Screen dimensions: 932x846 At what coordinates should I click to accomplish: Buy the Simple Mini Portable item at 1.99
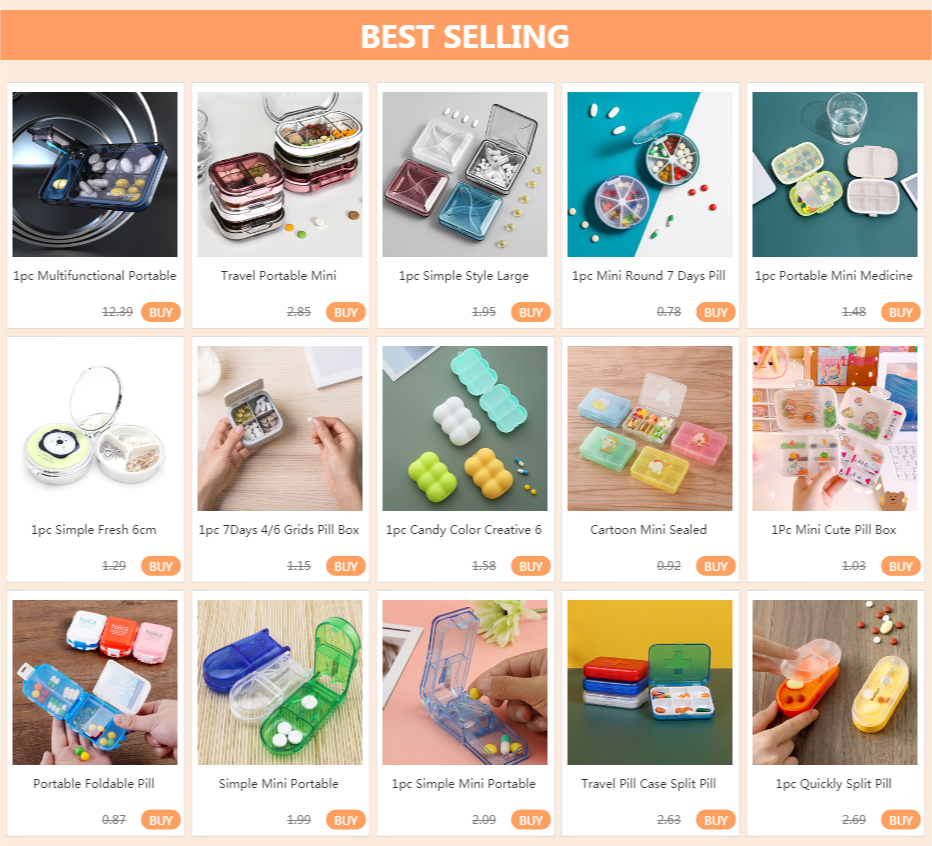pyautogui.click(x=345, y=820)
